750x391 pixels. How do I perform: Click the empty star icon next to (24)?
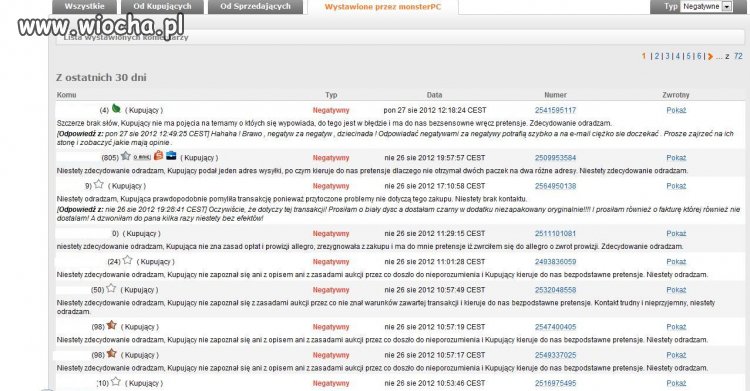click(x=127, y=260)
